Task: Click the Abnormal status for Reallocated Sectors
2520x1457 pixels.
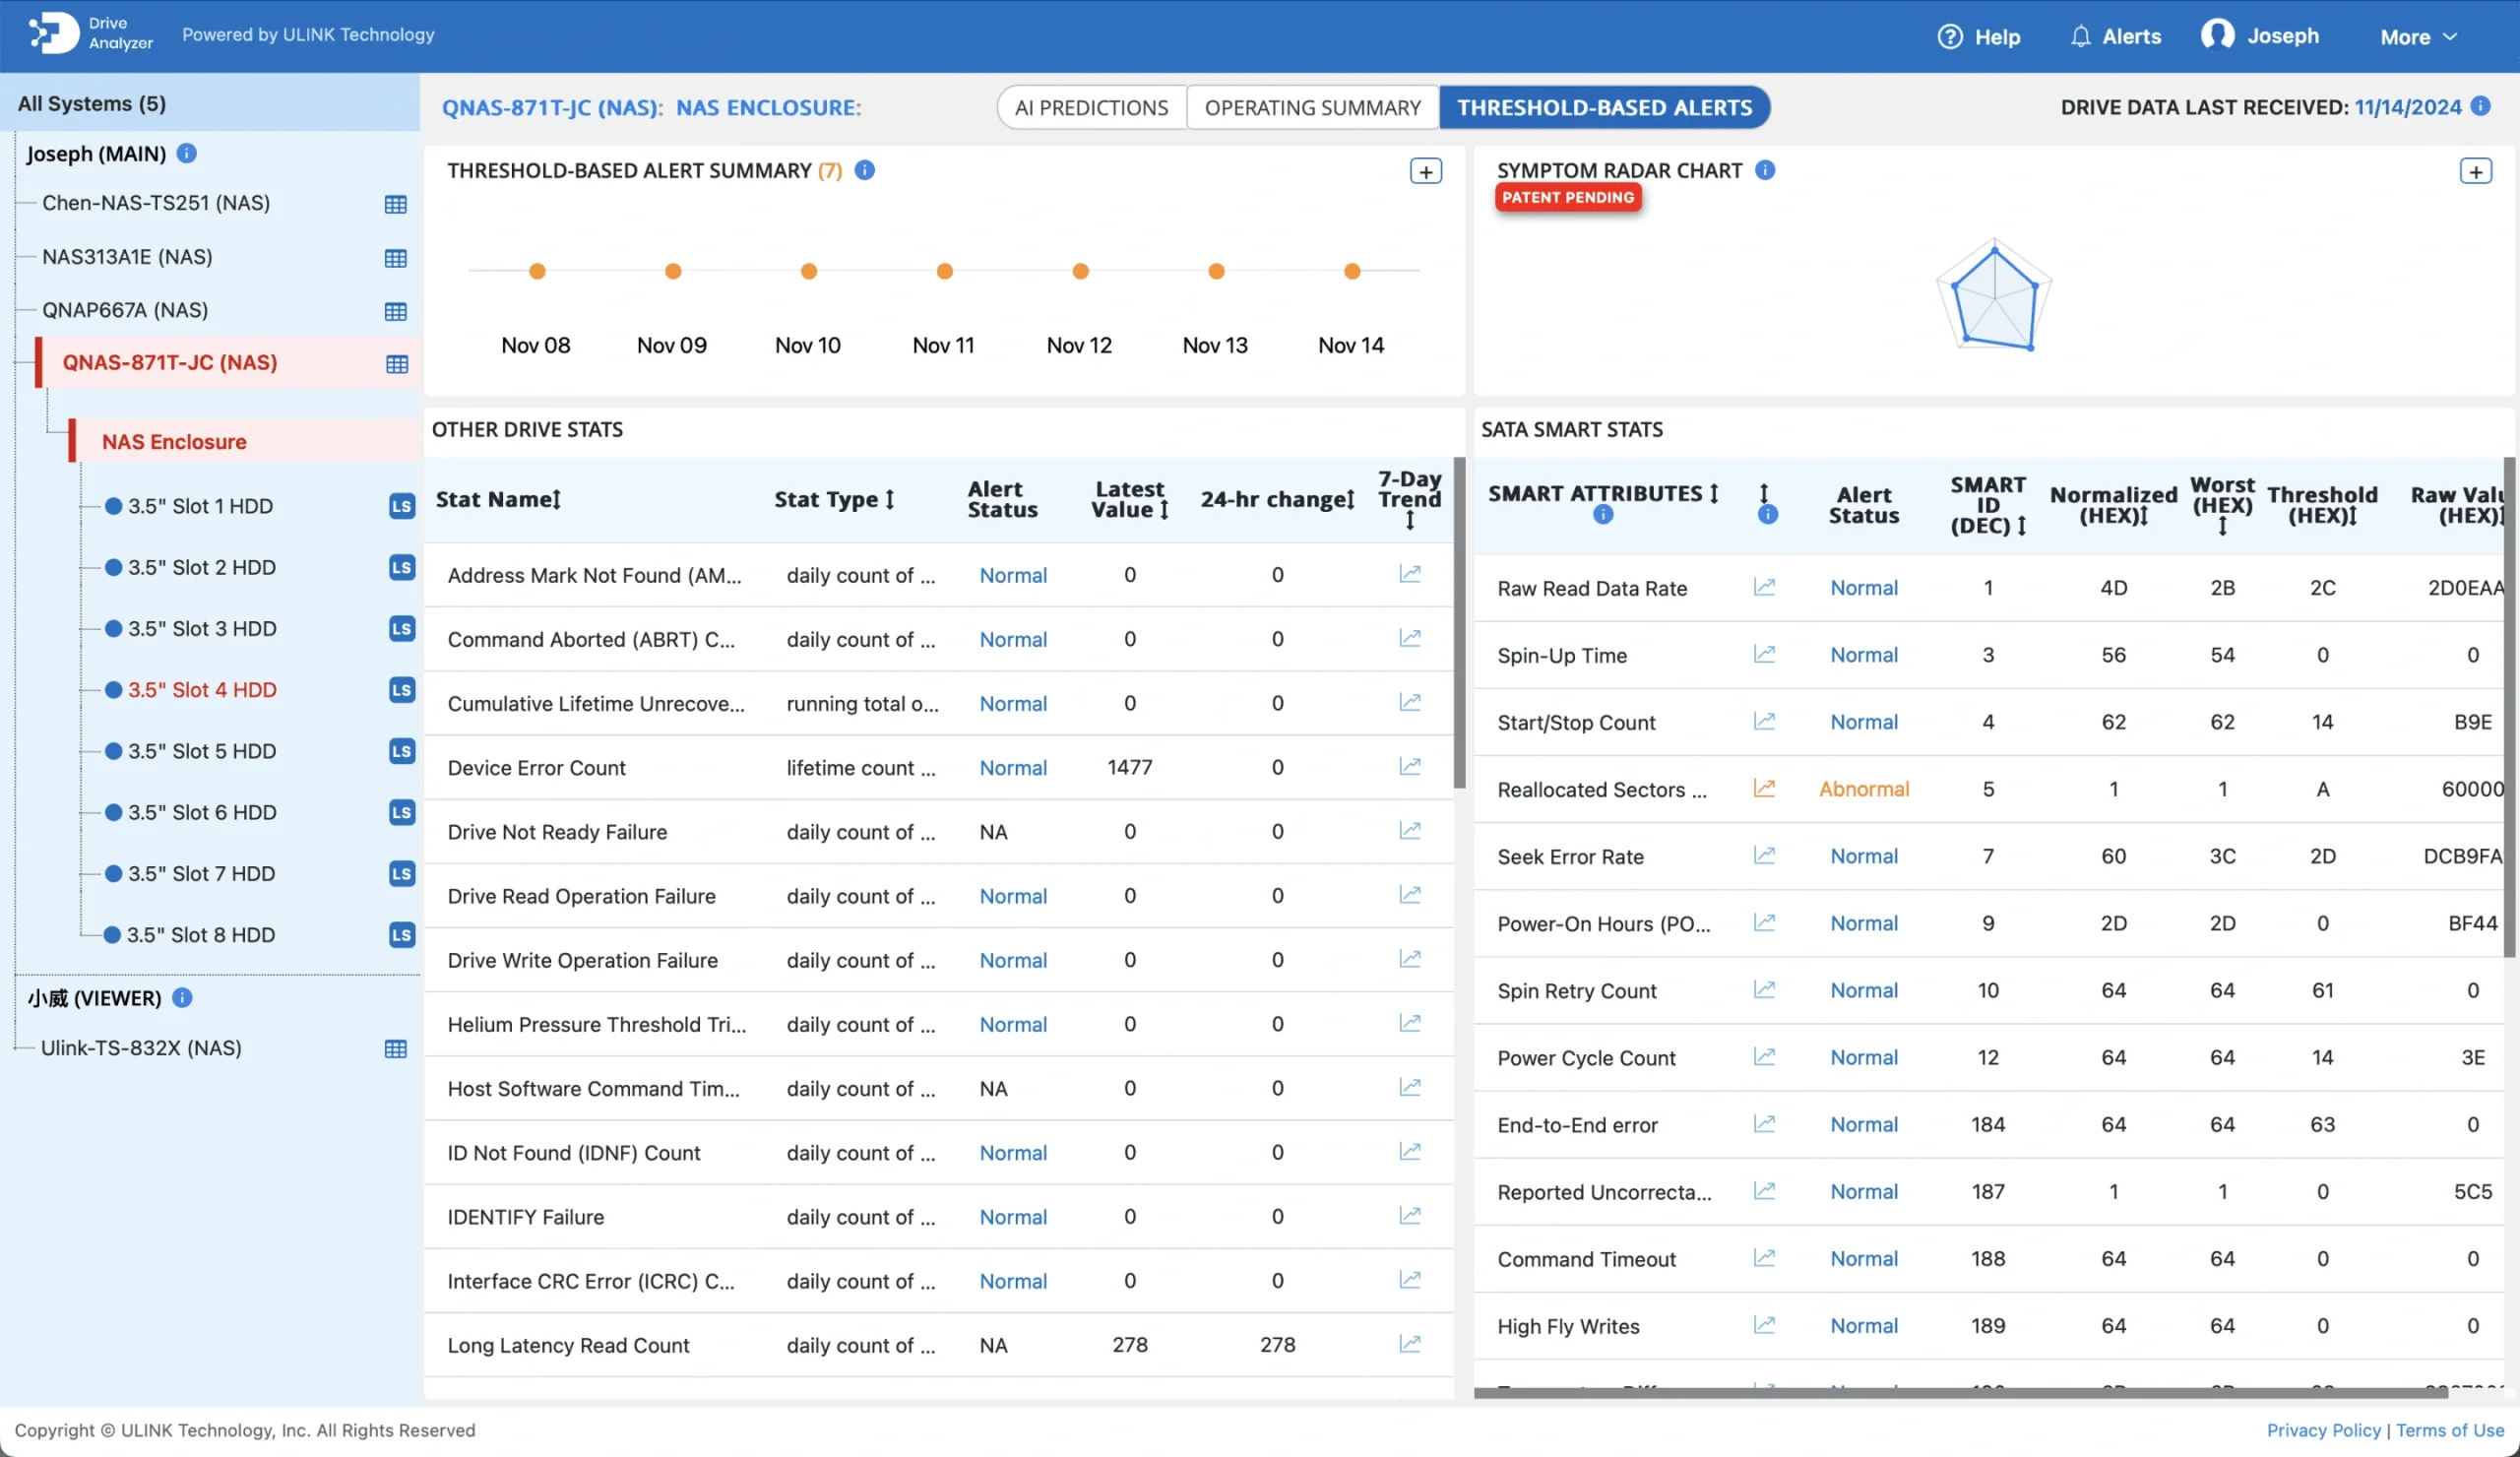Action: (x=1863, y=789)
